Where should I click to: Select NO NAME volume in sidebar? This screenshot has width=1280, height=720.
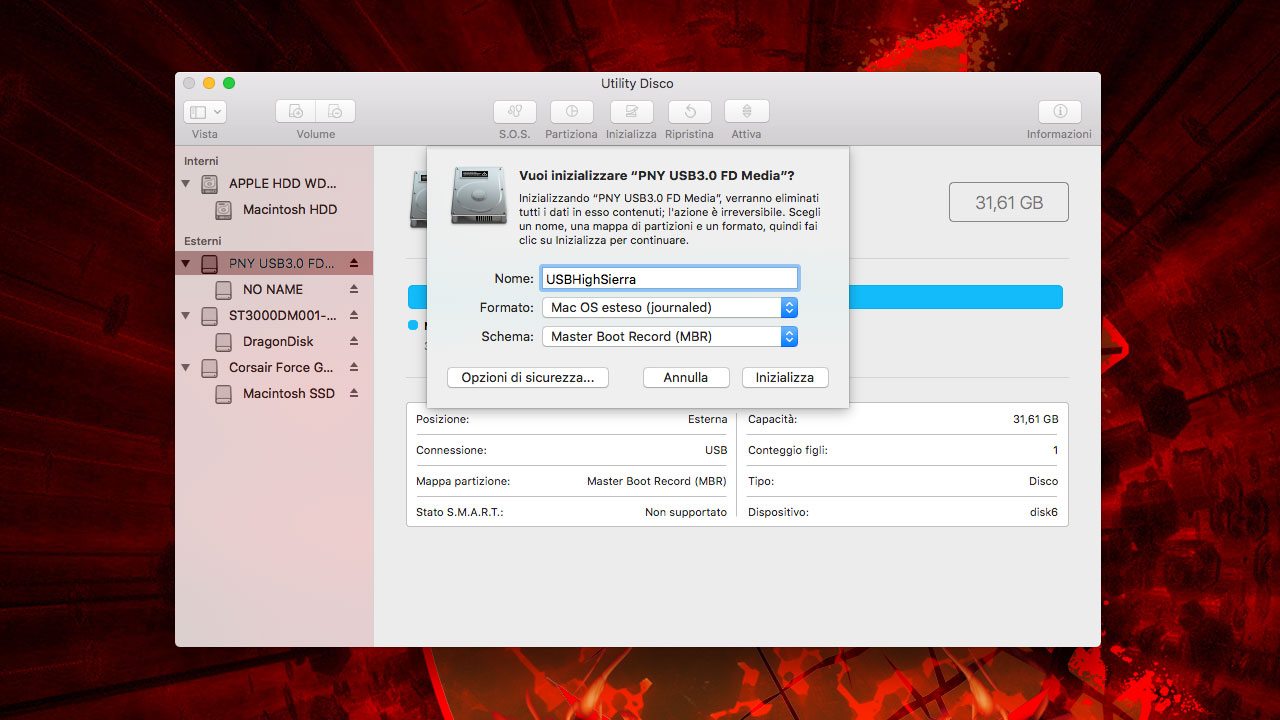pos(272,289)
